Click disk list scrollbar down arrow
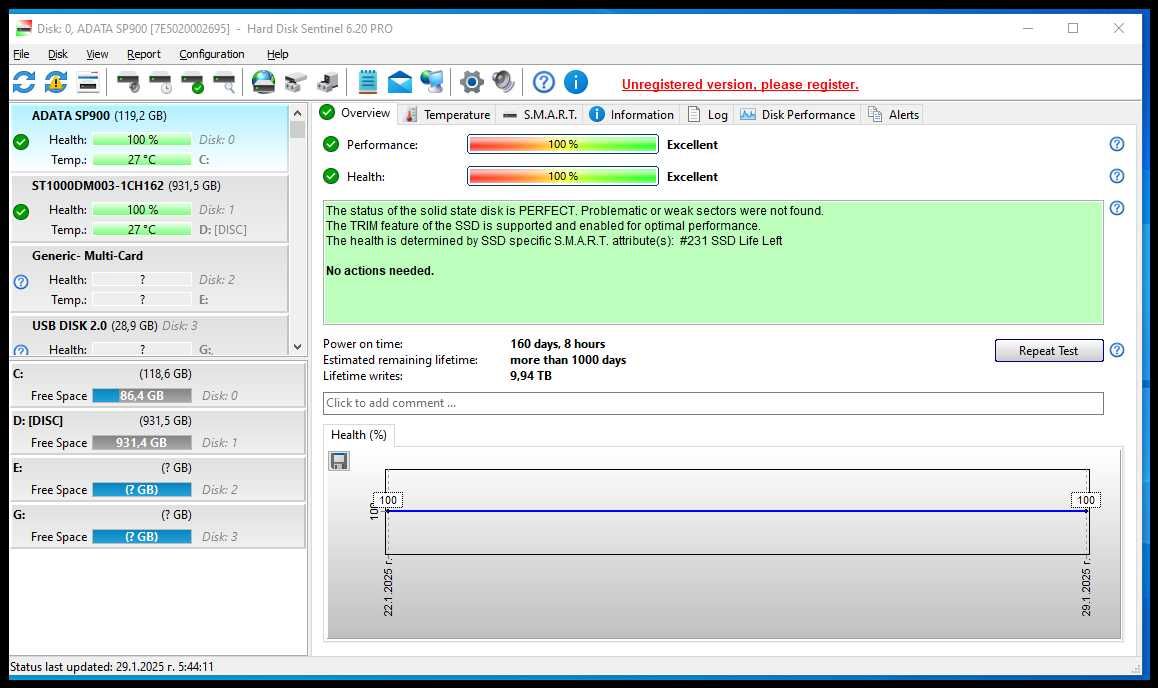 pos(298,346)
